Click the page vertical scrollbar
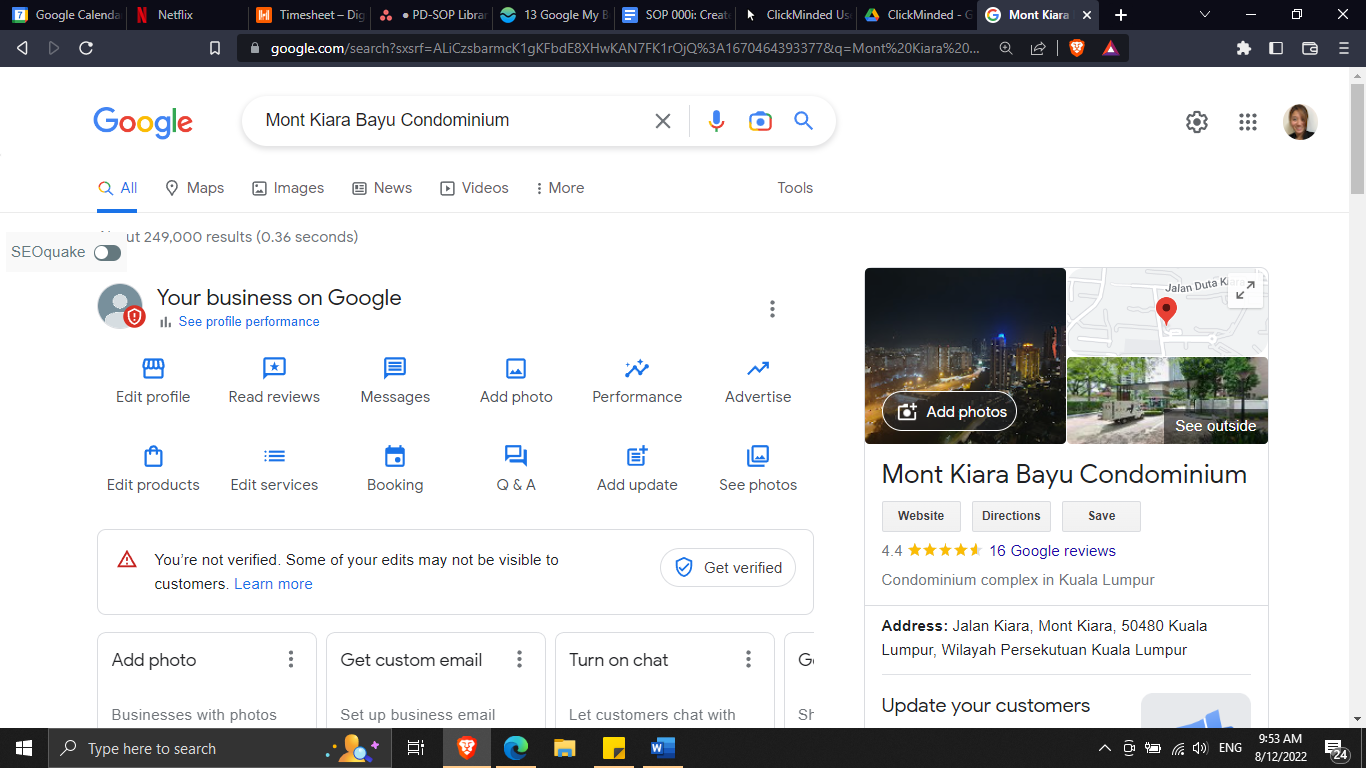Screen dimensions: 1366x768 (x=1357, y=400)
